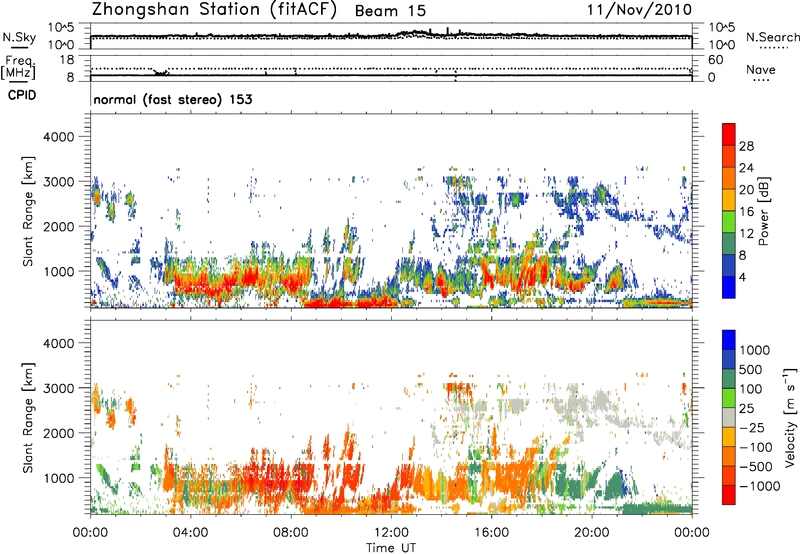Click the date '11/Nov/2010'

(639, 10)
